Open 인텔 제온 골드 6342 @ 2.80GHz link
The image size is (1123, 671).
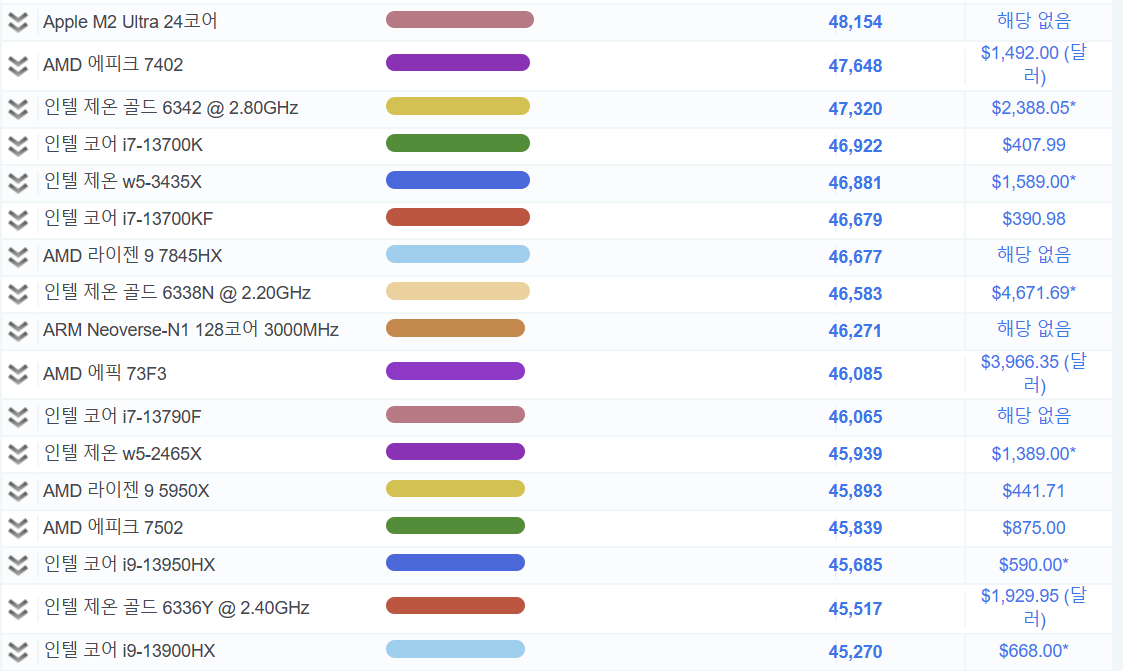[x=170, y=107]
